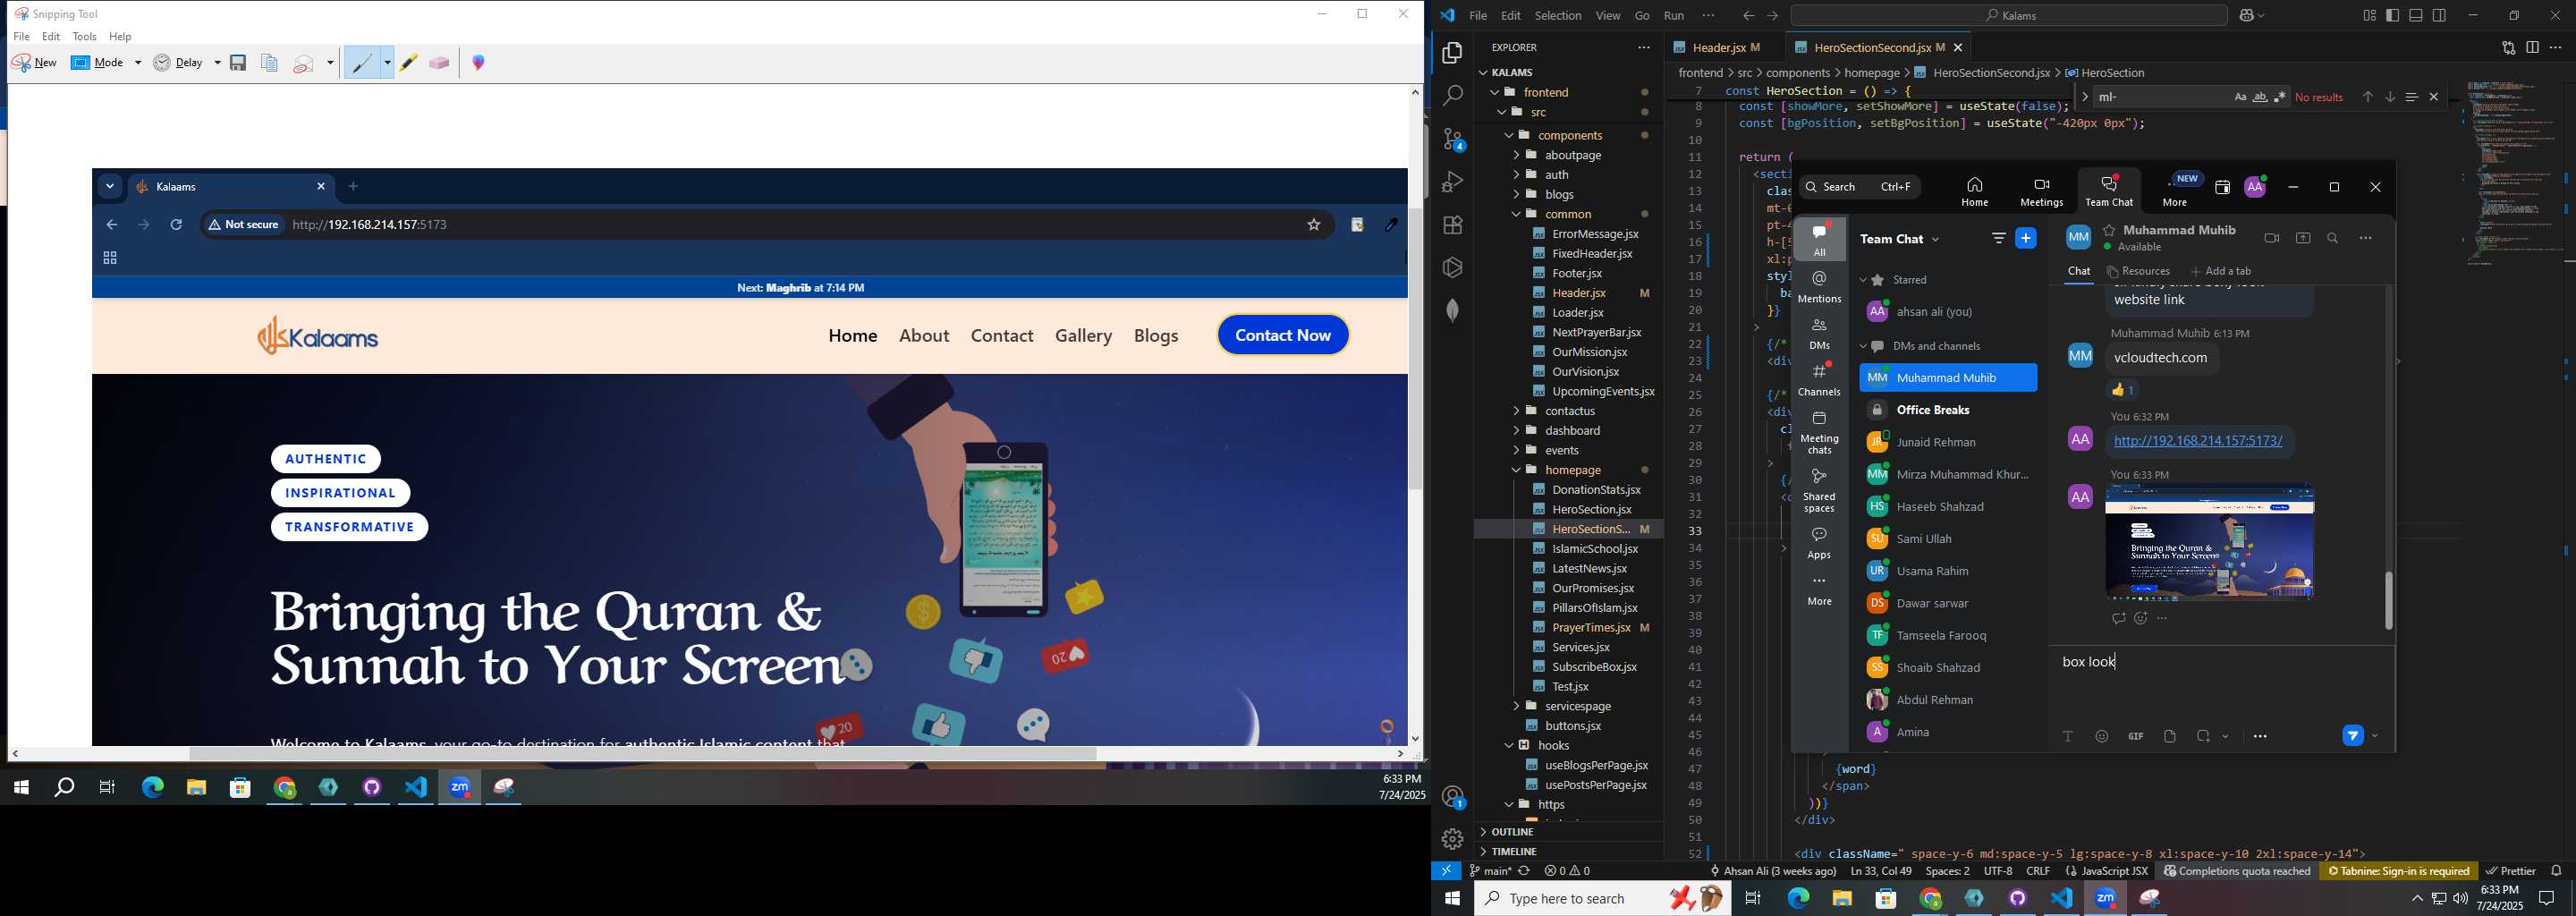This screenshot has height=916, width=2576.
Task: Toggle the secondary side bar layout button
Action: tap(2440, 16)
